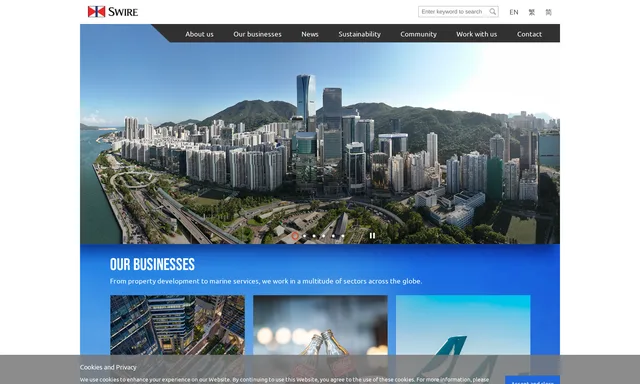Click the magnifier search icon
This screenshot has width=640, height=384.
[493, 12]
